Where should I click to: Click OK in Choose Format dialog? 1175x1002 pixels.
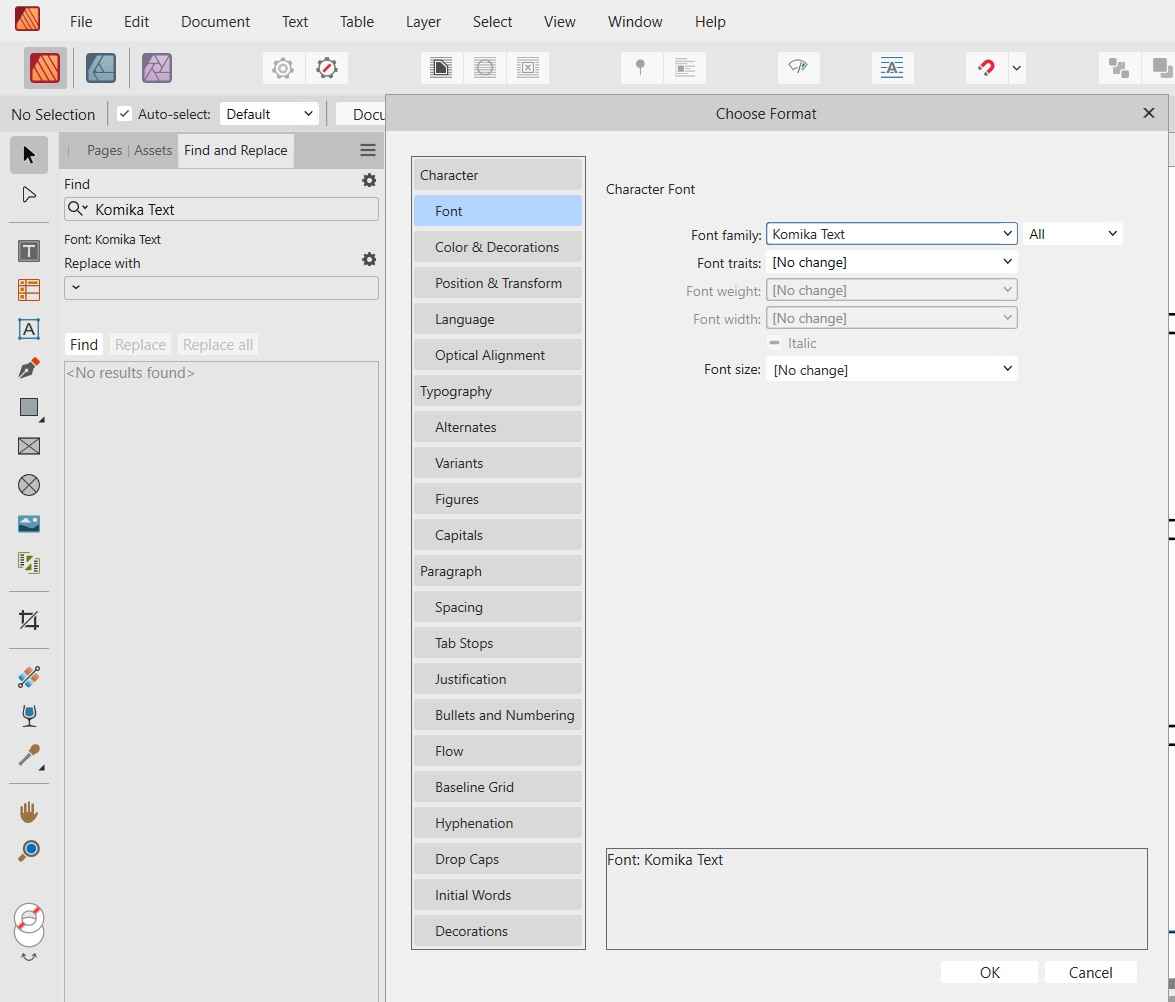989,973
